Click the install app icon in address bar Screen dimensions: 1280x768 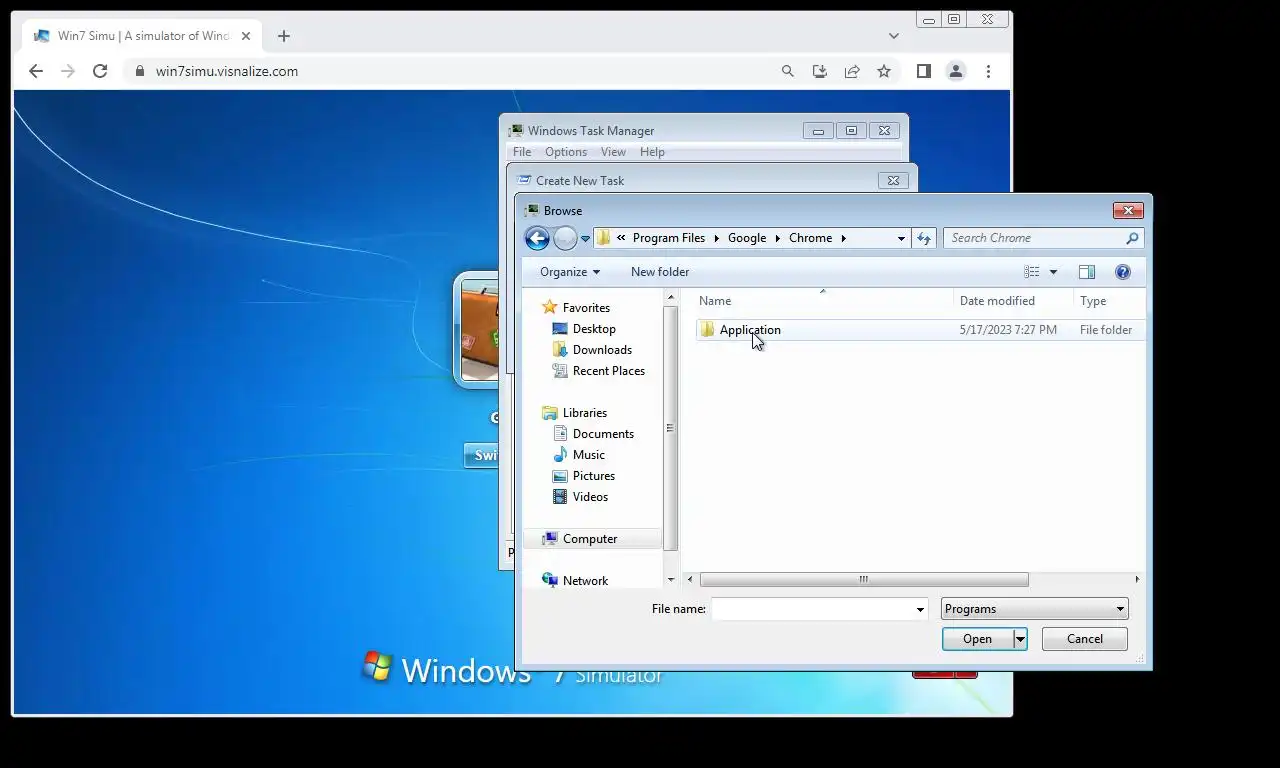(820, 71)
